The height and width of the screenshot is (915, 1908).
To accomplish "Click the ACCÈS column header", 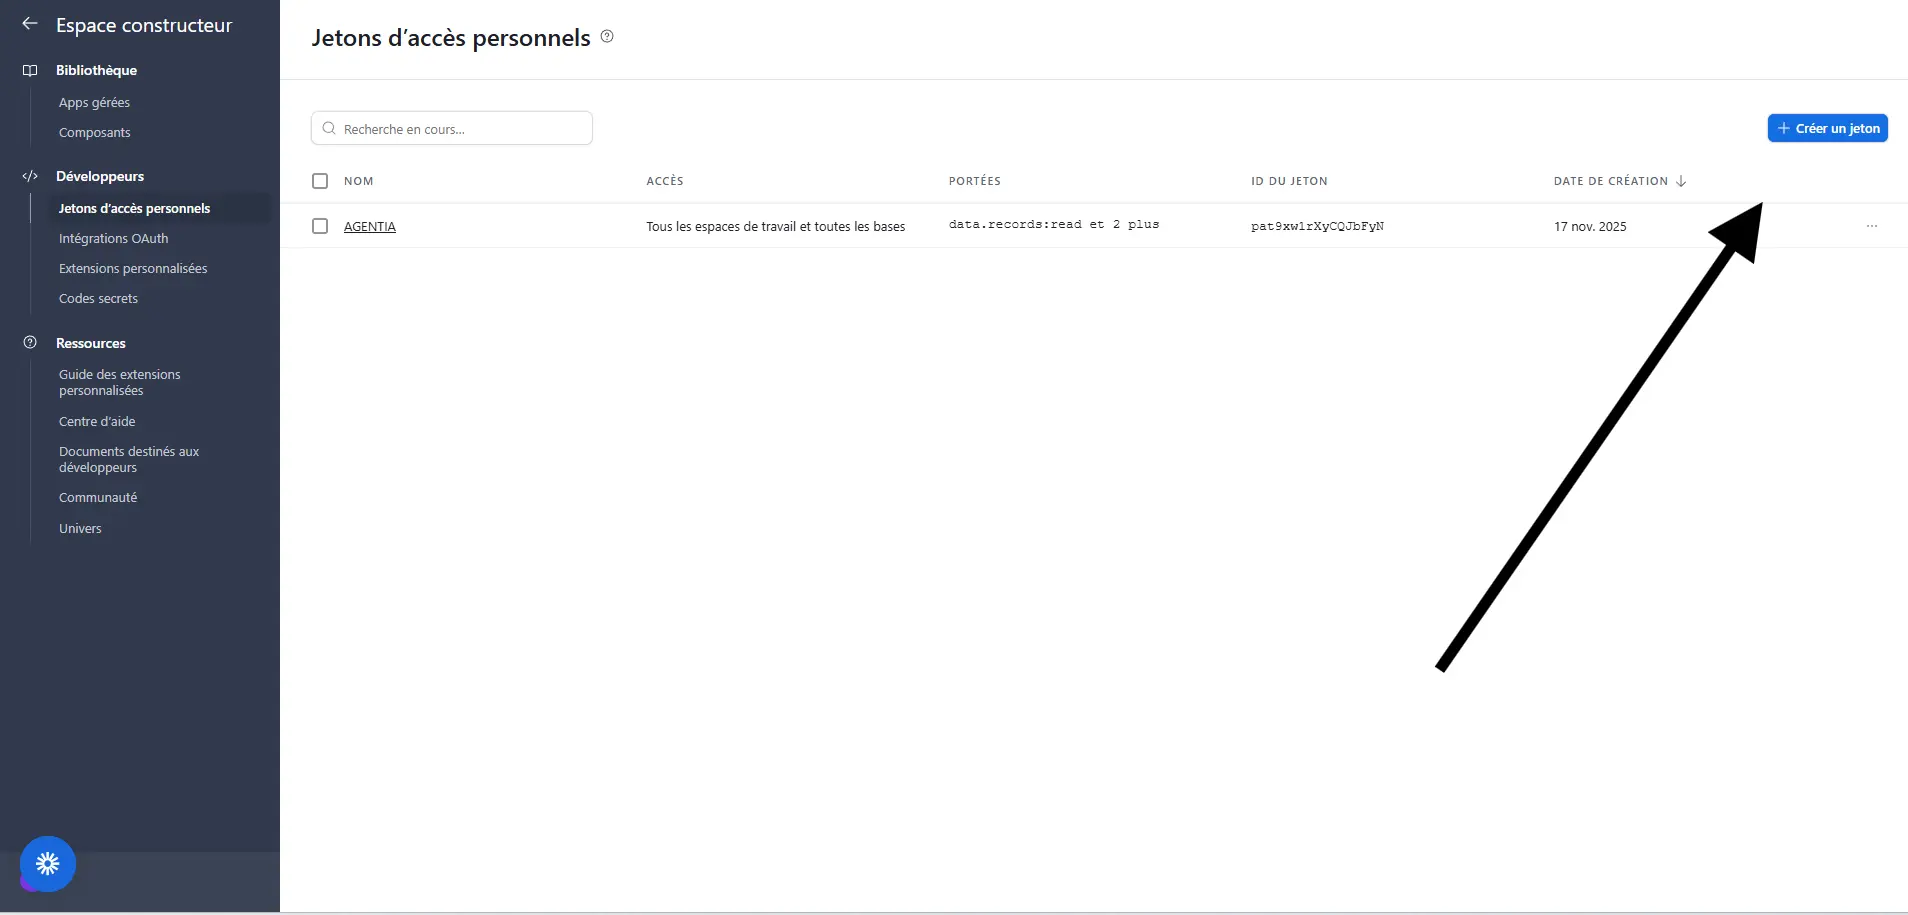I will click(665, 181).
